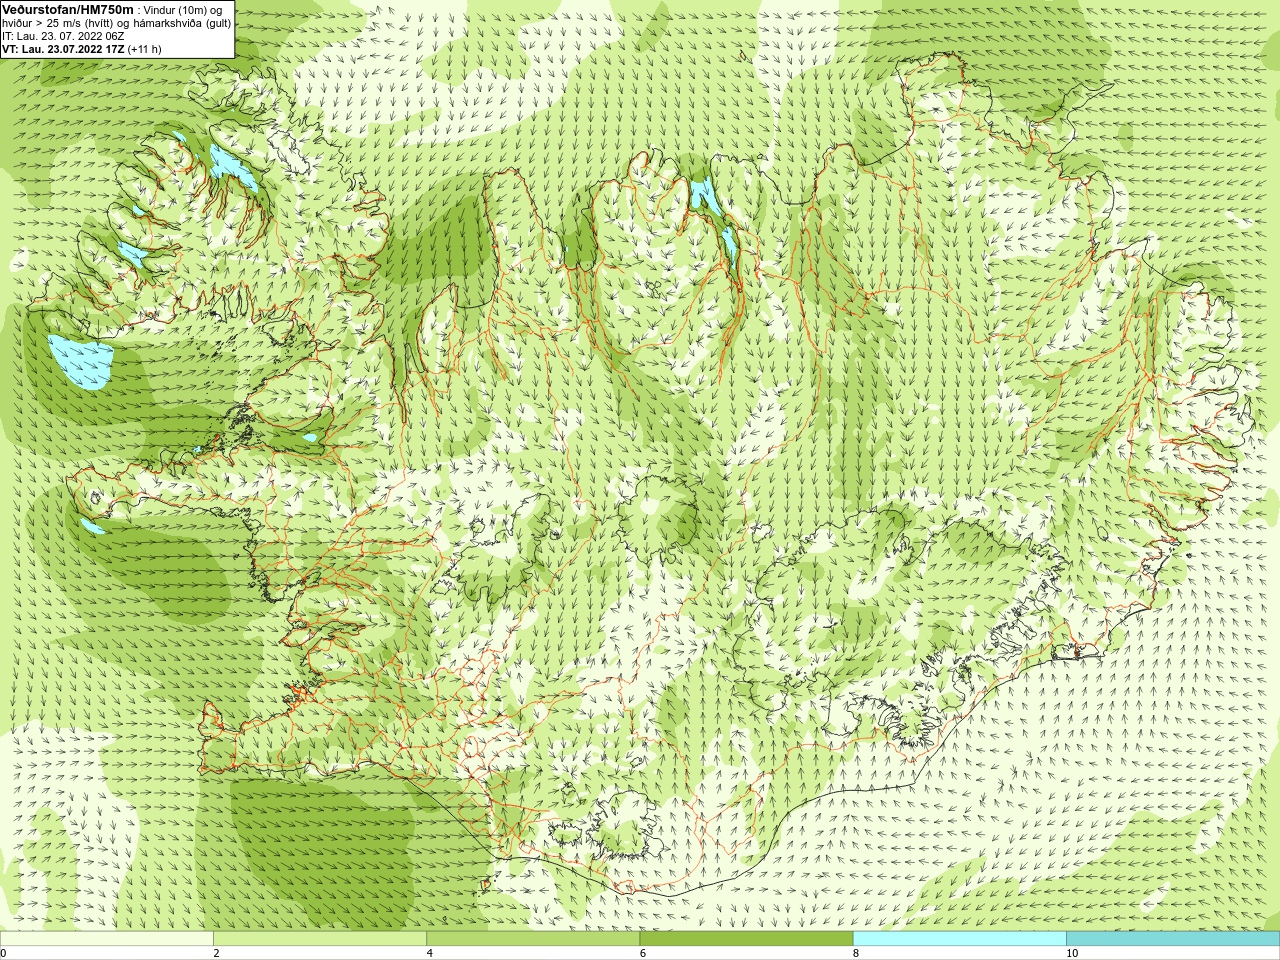
Task: Click the scale label '4'
Action: point(430,954)
